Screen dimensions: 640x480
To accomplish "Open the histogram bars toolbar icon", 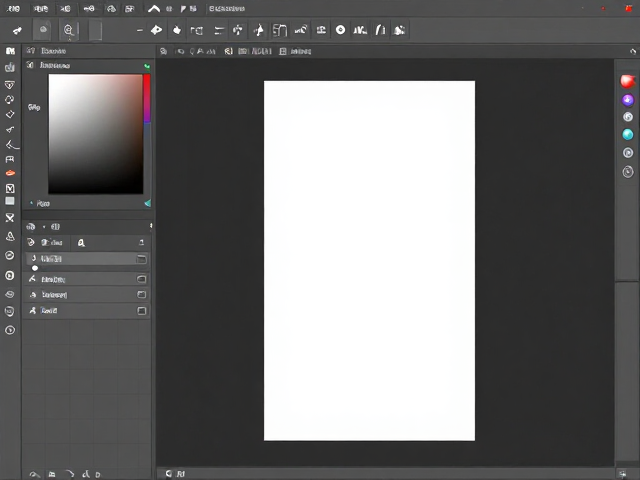I will coord(360,30).
